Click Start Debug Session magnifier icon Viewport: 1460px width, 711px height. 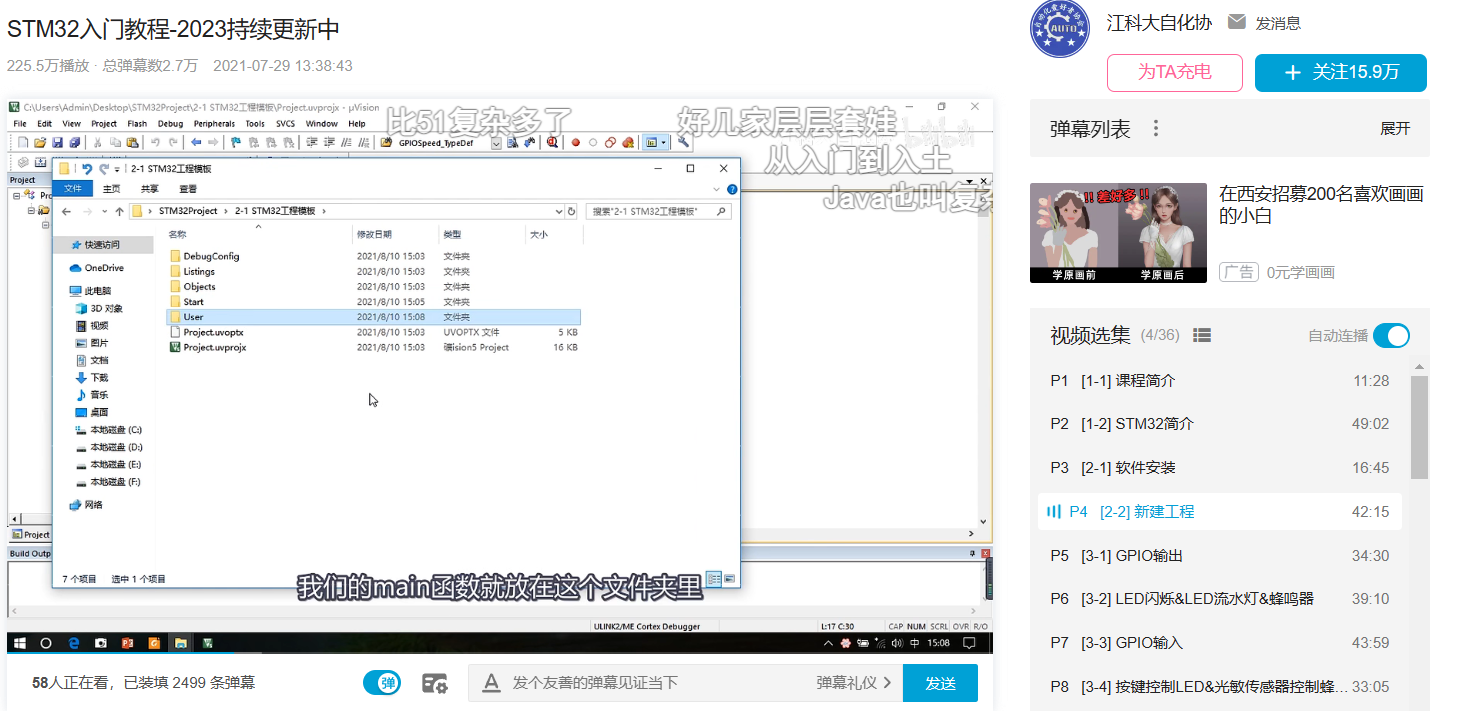point(552,142)
